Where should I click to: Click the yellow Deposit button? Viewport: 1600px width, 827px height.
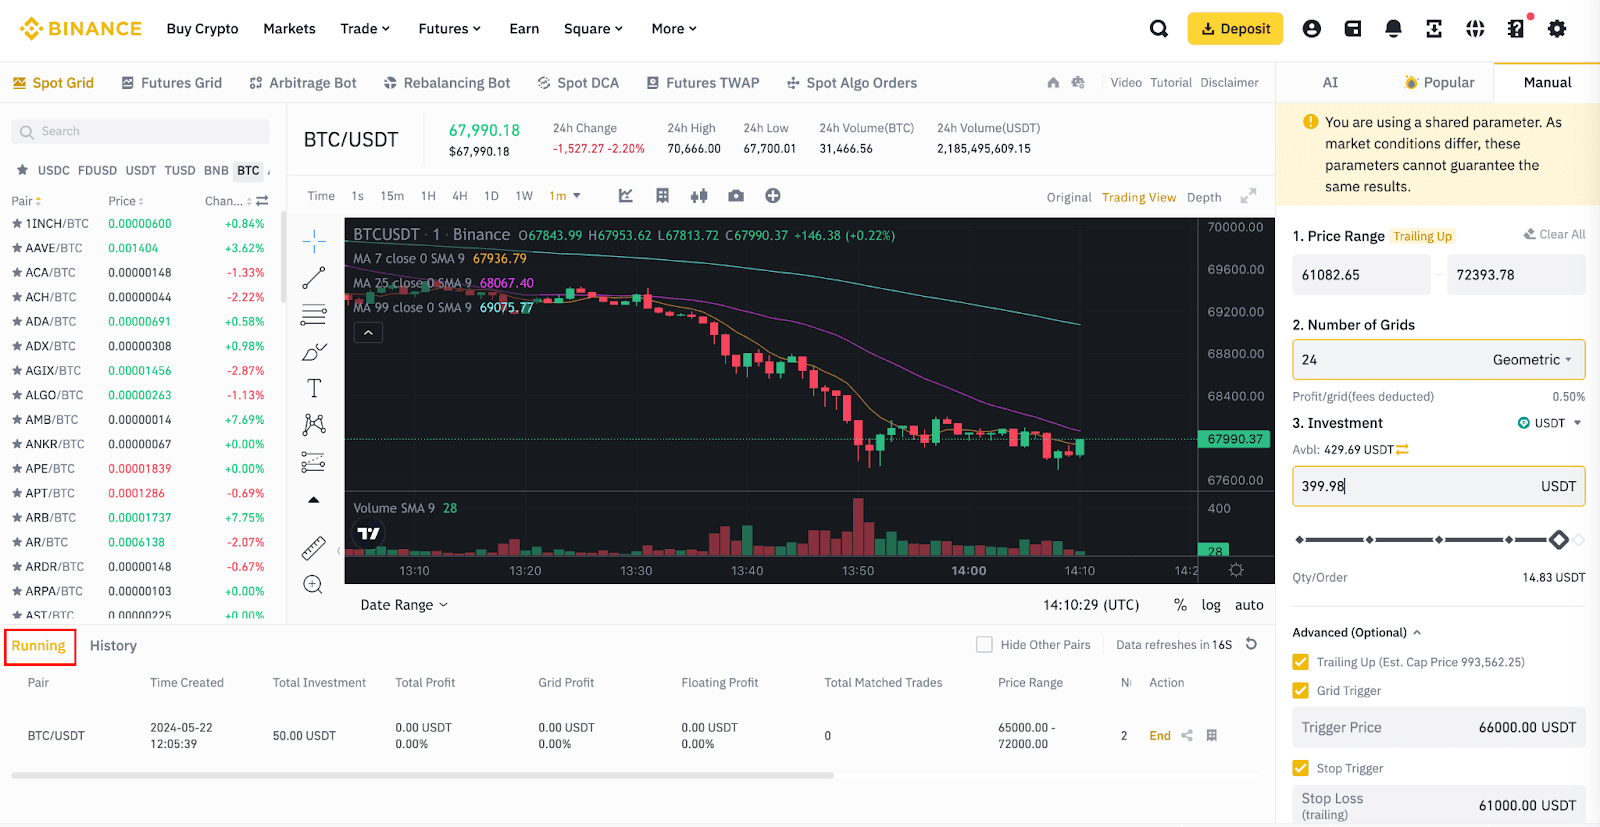pyautogui.click(x=1235, y=29)
